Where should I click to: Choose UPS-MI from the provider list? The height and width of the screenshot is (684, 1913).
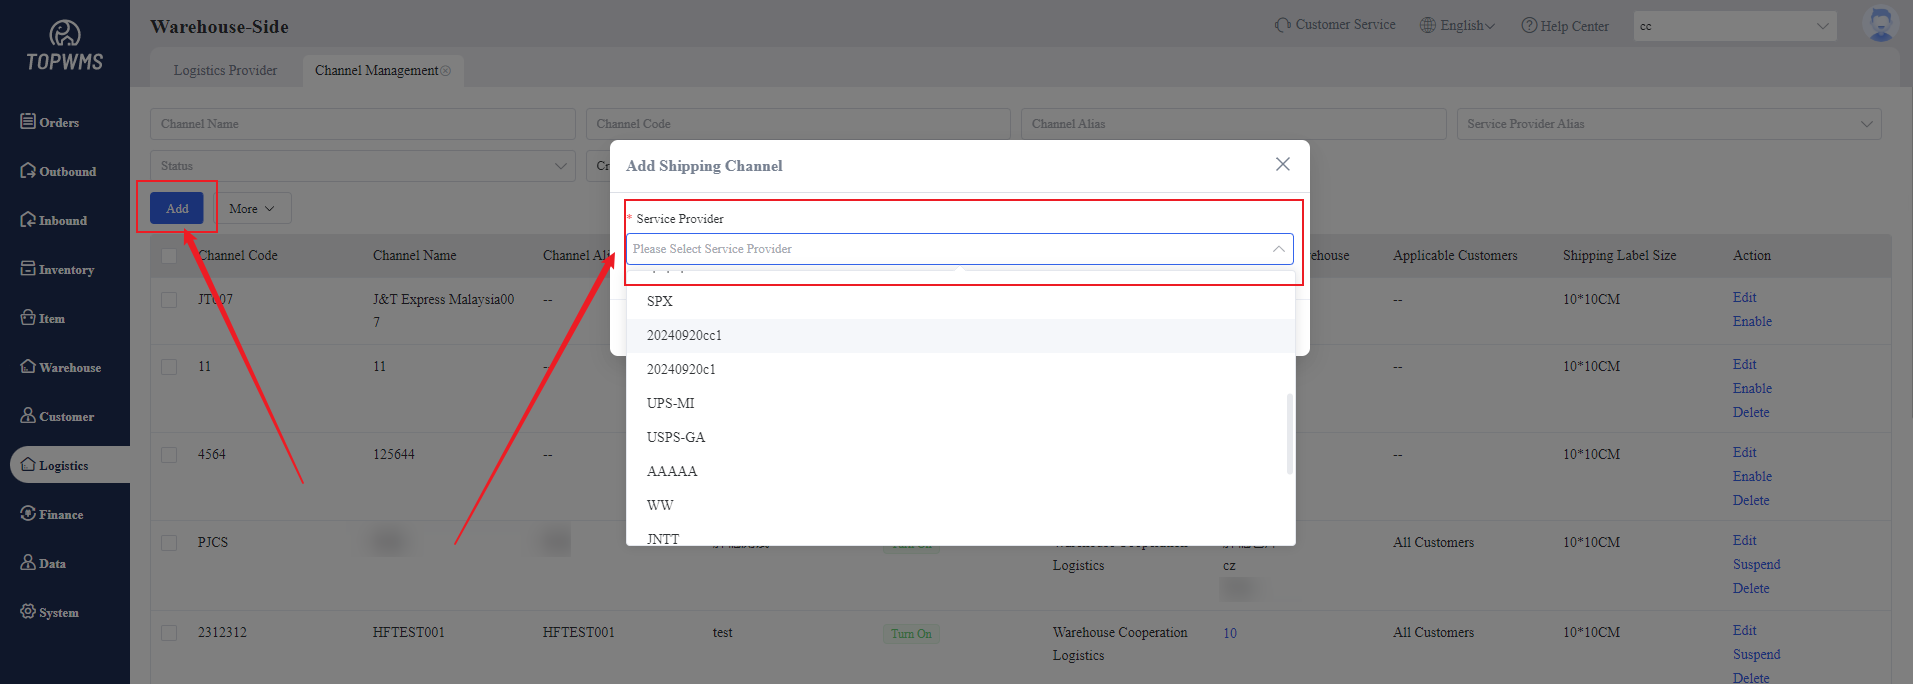pos(671,404)
